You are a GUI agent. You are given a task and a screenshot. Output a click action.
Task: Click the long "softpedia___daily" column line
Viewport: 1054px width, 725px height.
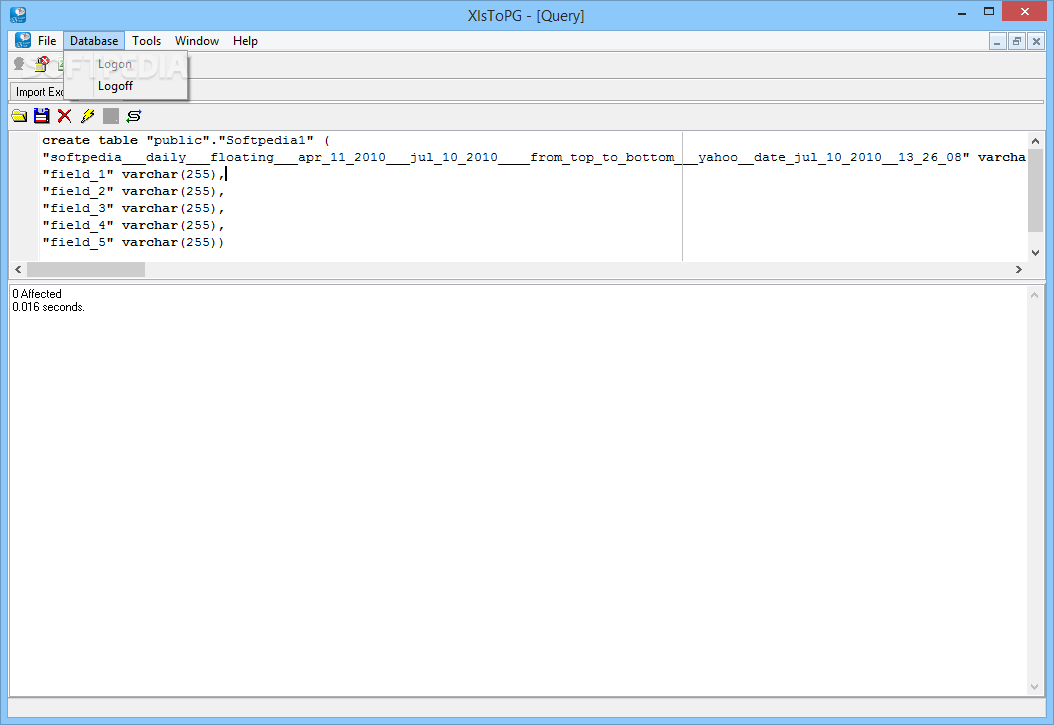[534, 157]
